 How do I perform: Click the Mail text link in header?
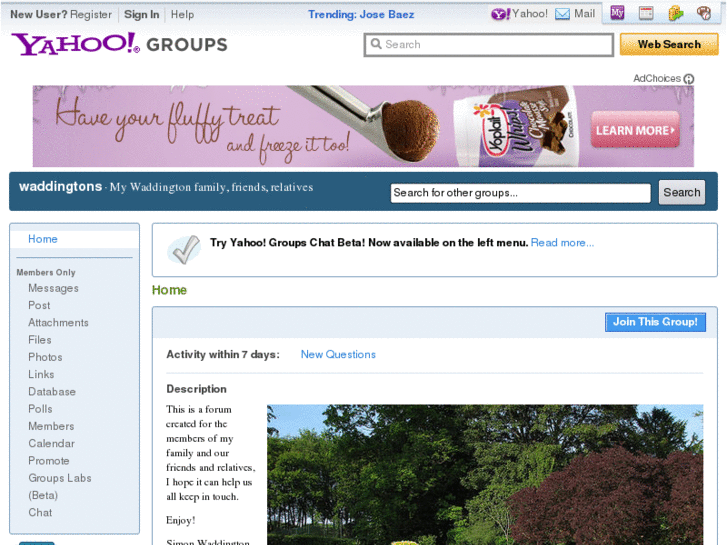coord(584,14)
